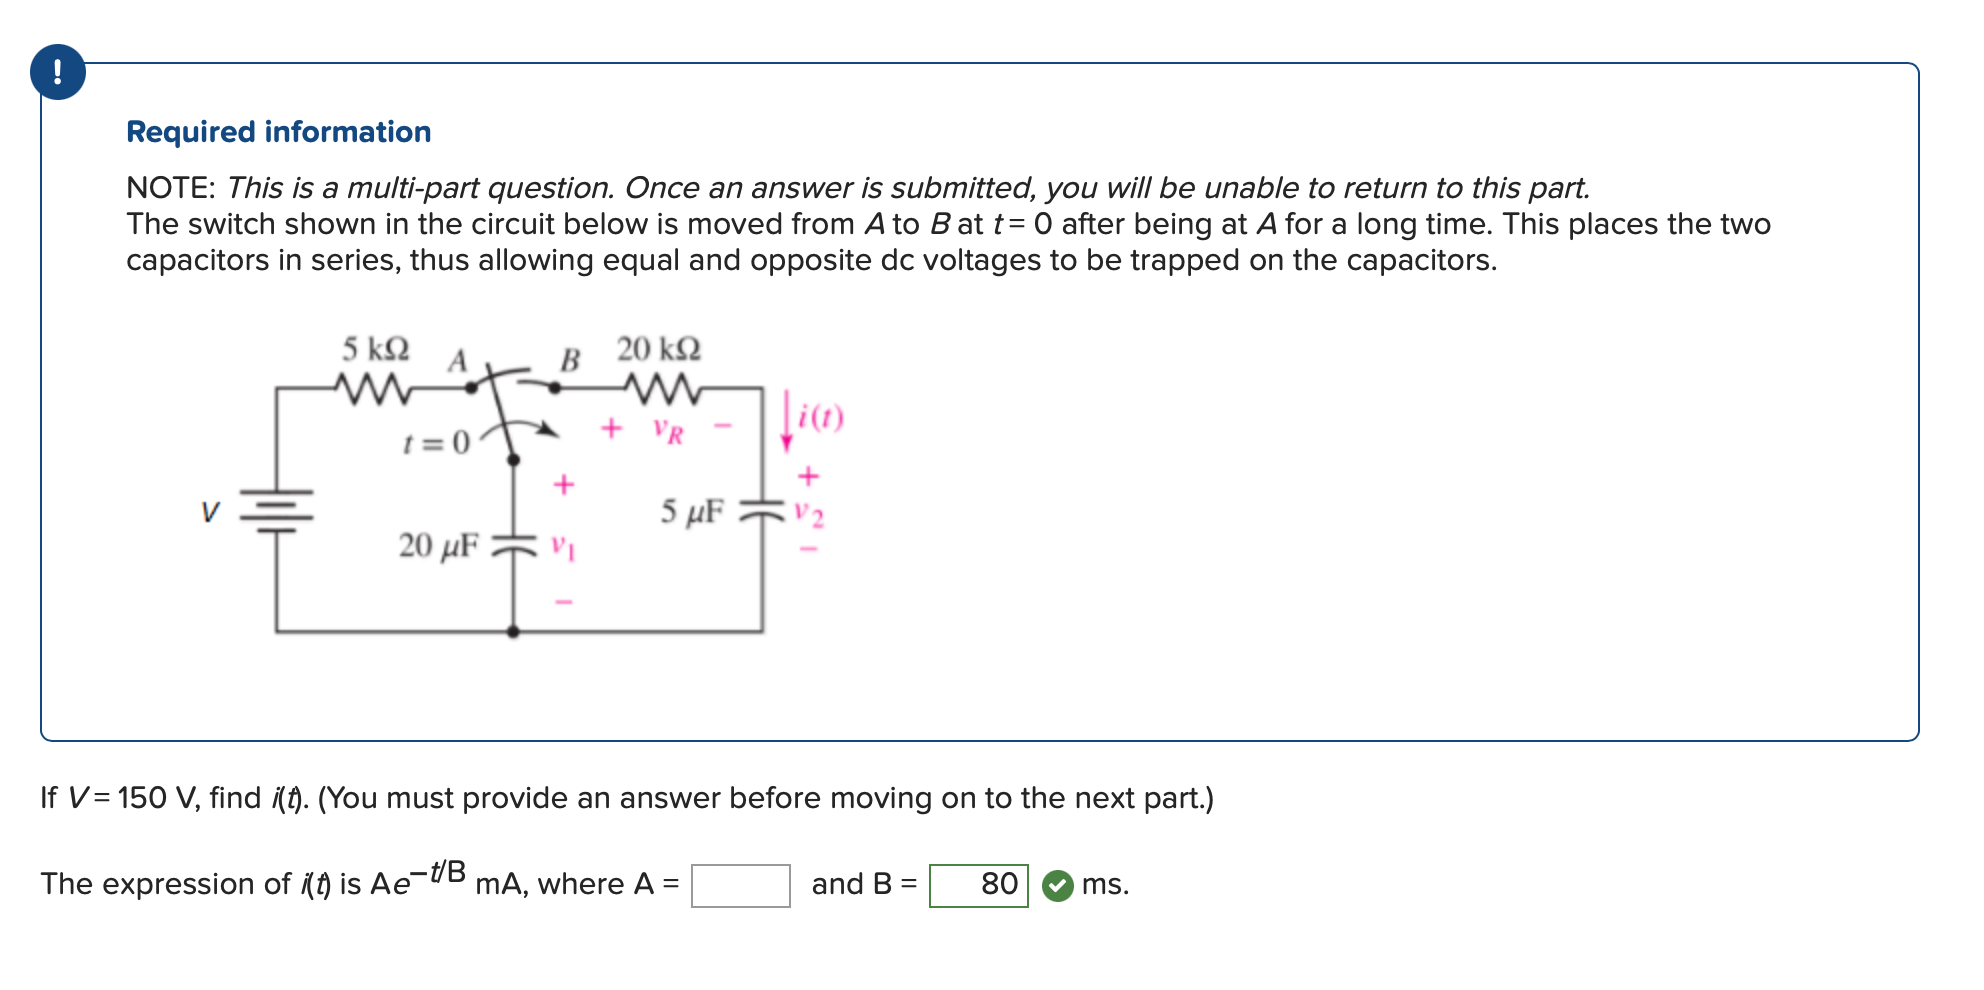The width and height of the screenshot is (1984, 990).
Task: Click the blue exclamation alert icon
Action: click(57, 70)
